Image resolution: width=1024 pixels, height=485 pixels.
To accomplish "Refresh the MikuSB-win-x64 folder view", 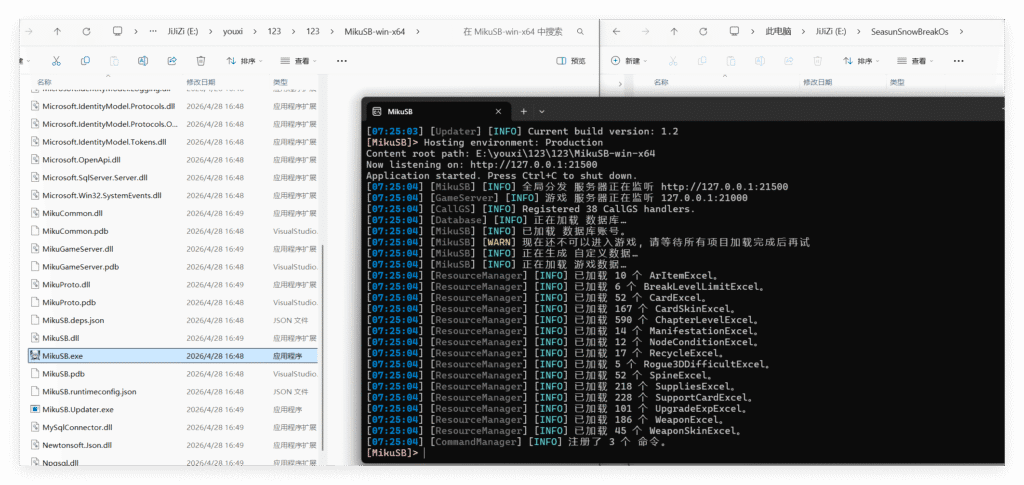I will tap(86, 31).
